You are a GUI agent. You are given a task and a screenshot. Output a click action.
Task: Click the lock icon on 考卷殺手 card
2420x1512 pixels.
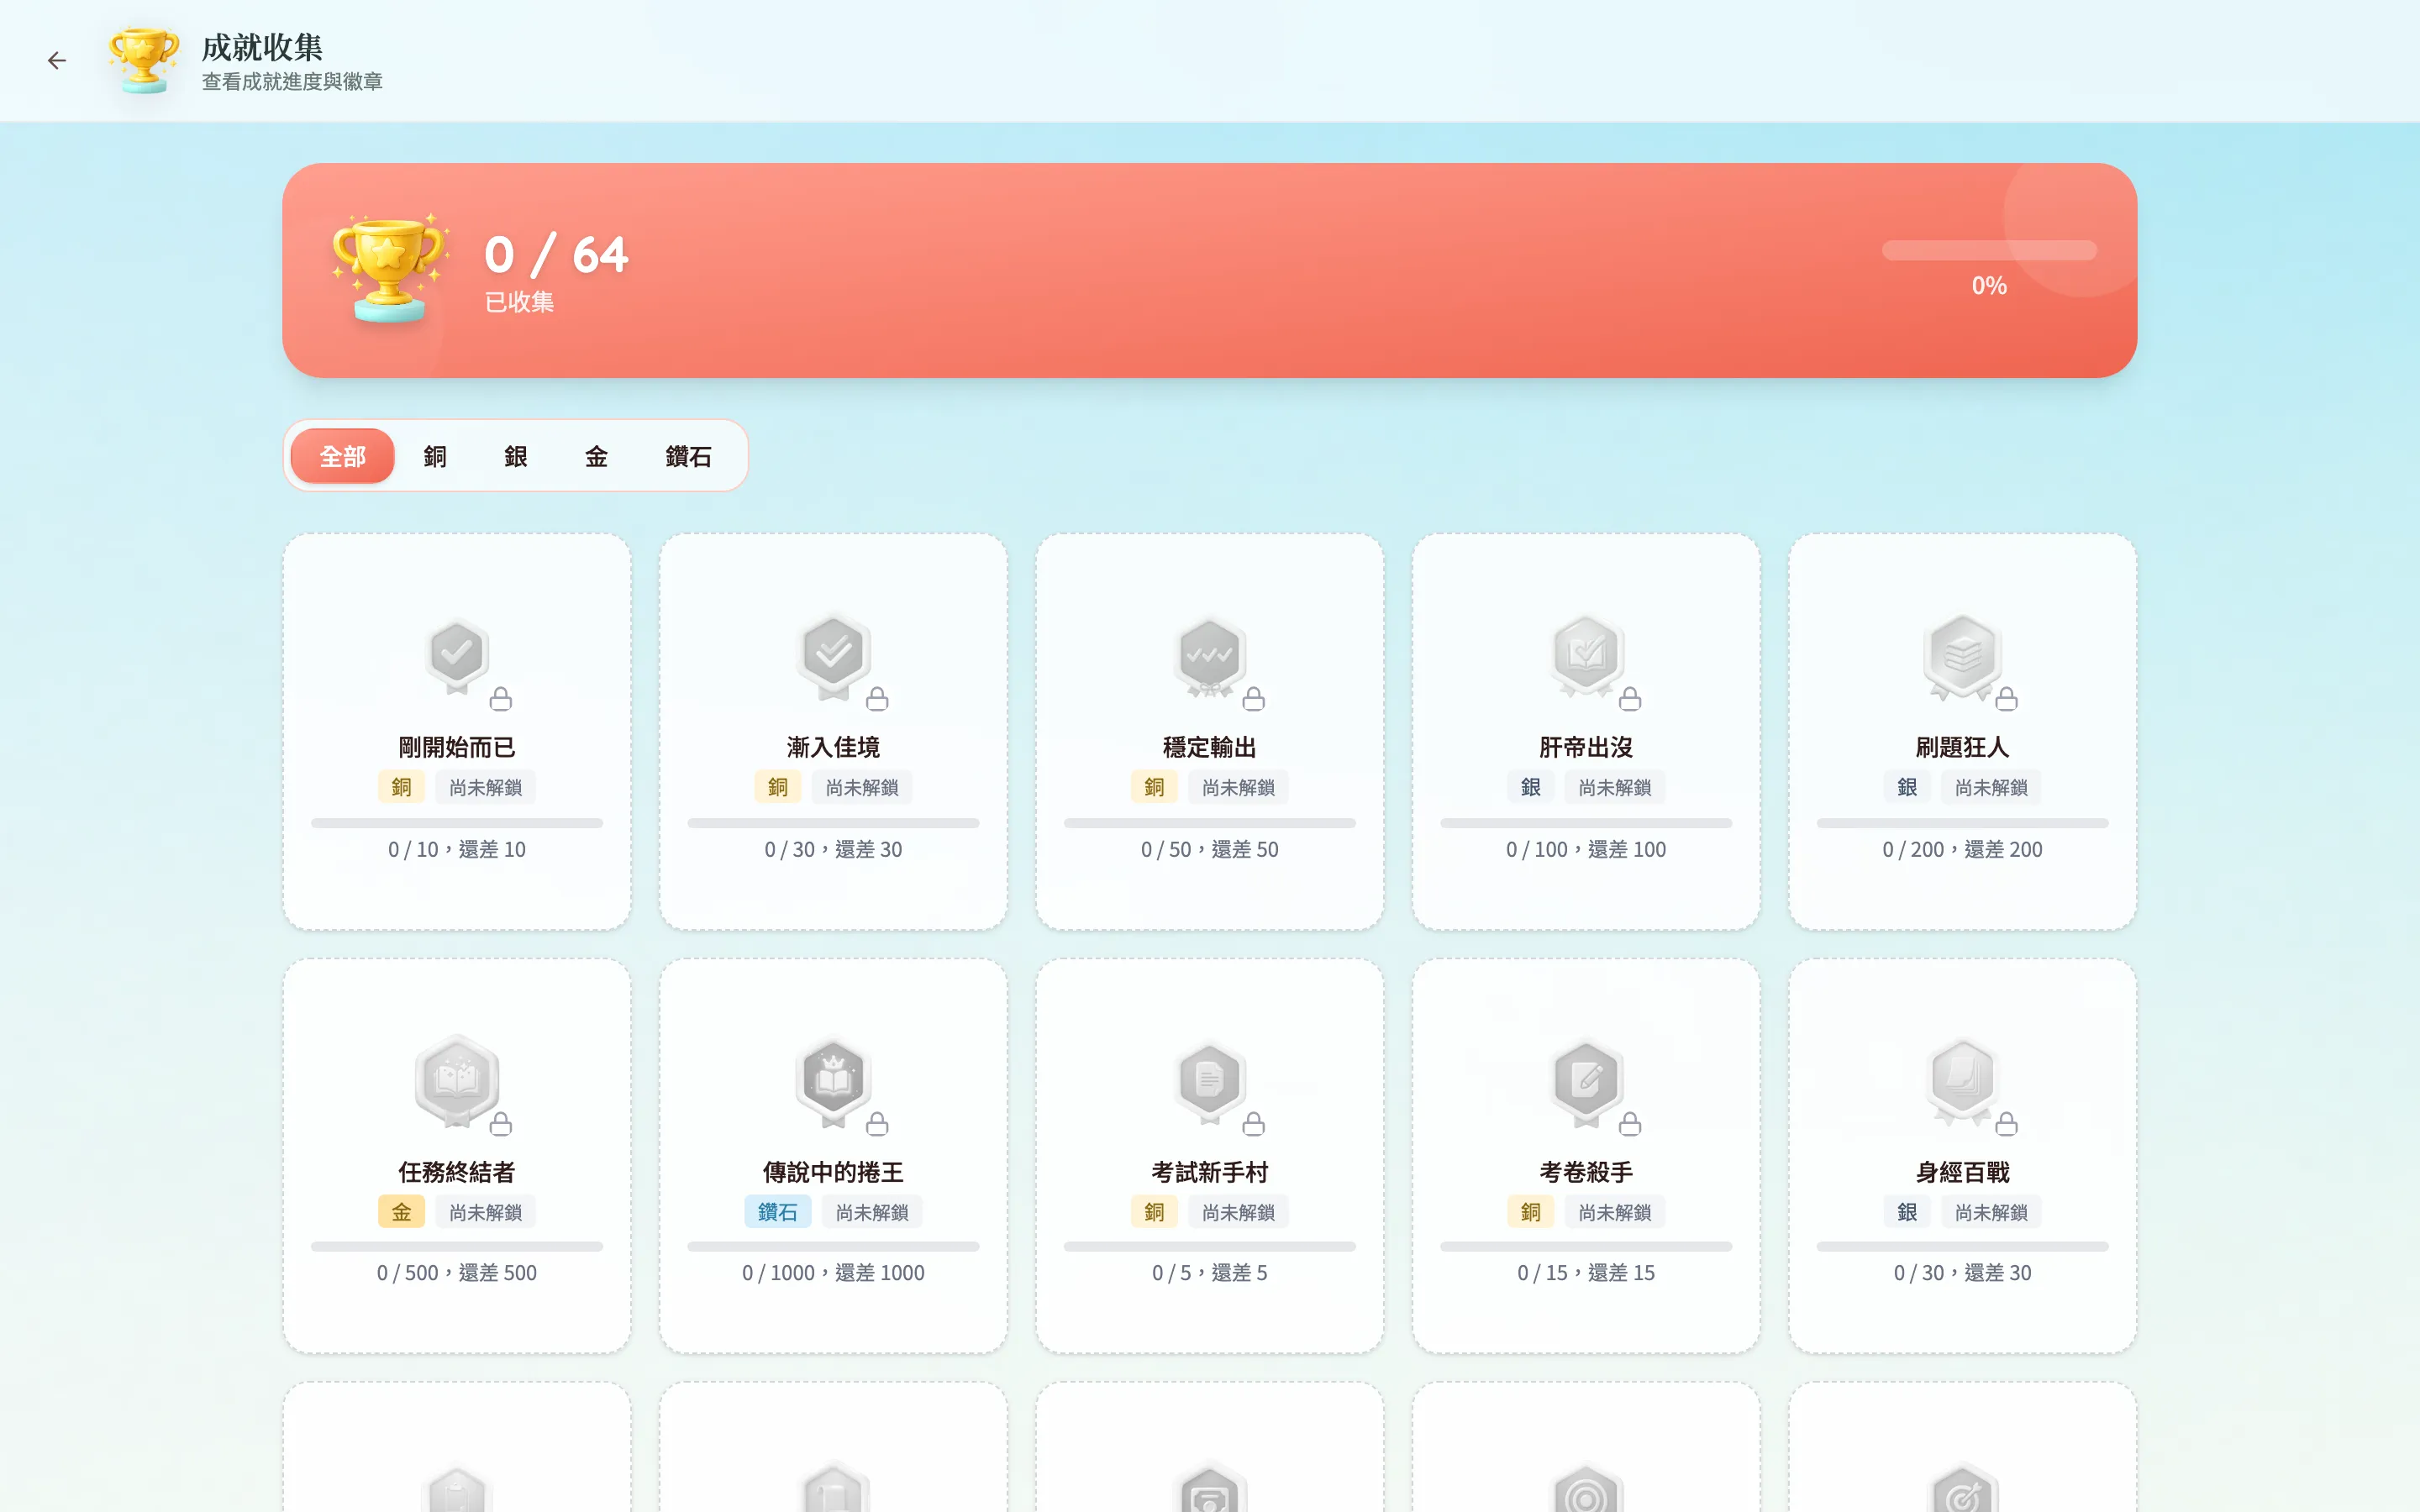point(1630,1124)
